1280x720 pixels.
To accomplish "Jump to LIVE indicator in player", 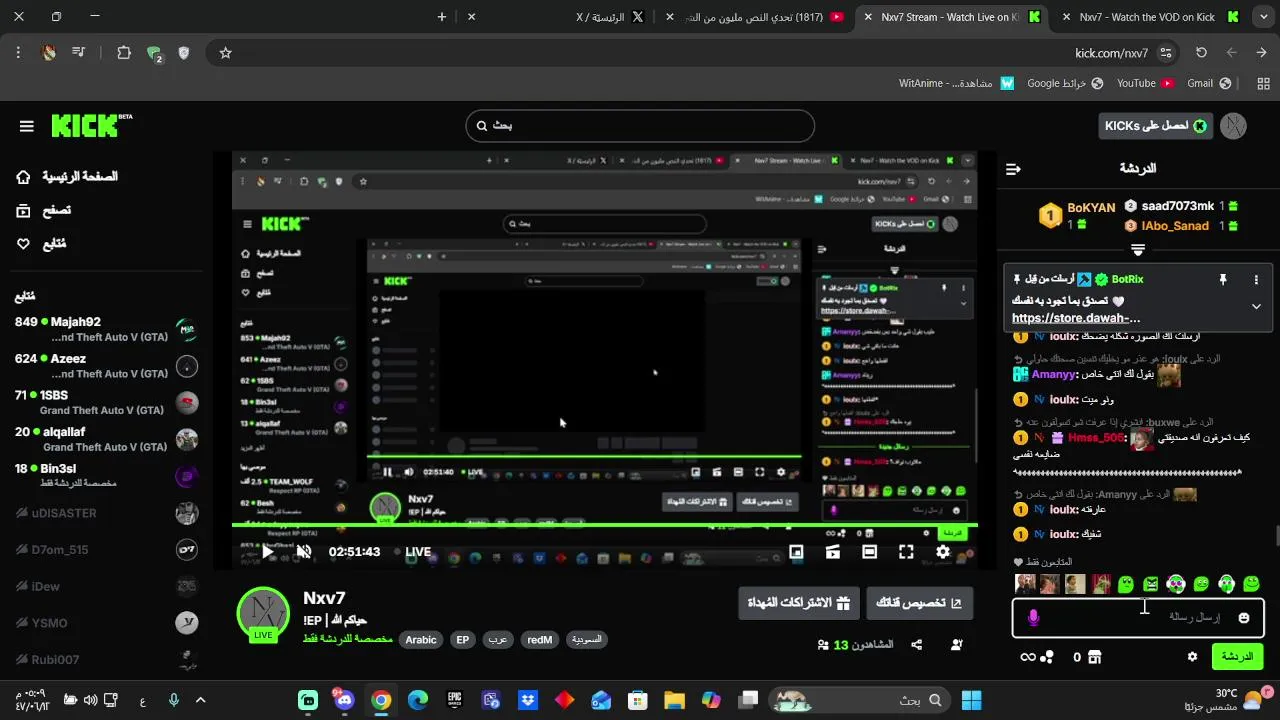I will point(411,552).
